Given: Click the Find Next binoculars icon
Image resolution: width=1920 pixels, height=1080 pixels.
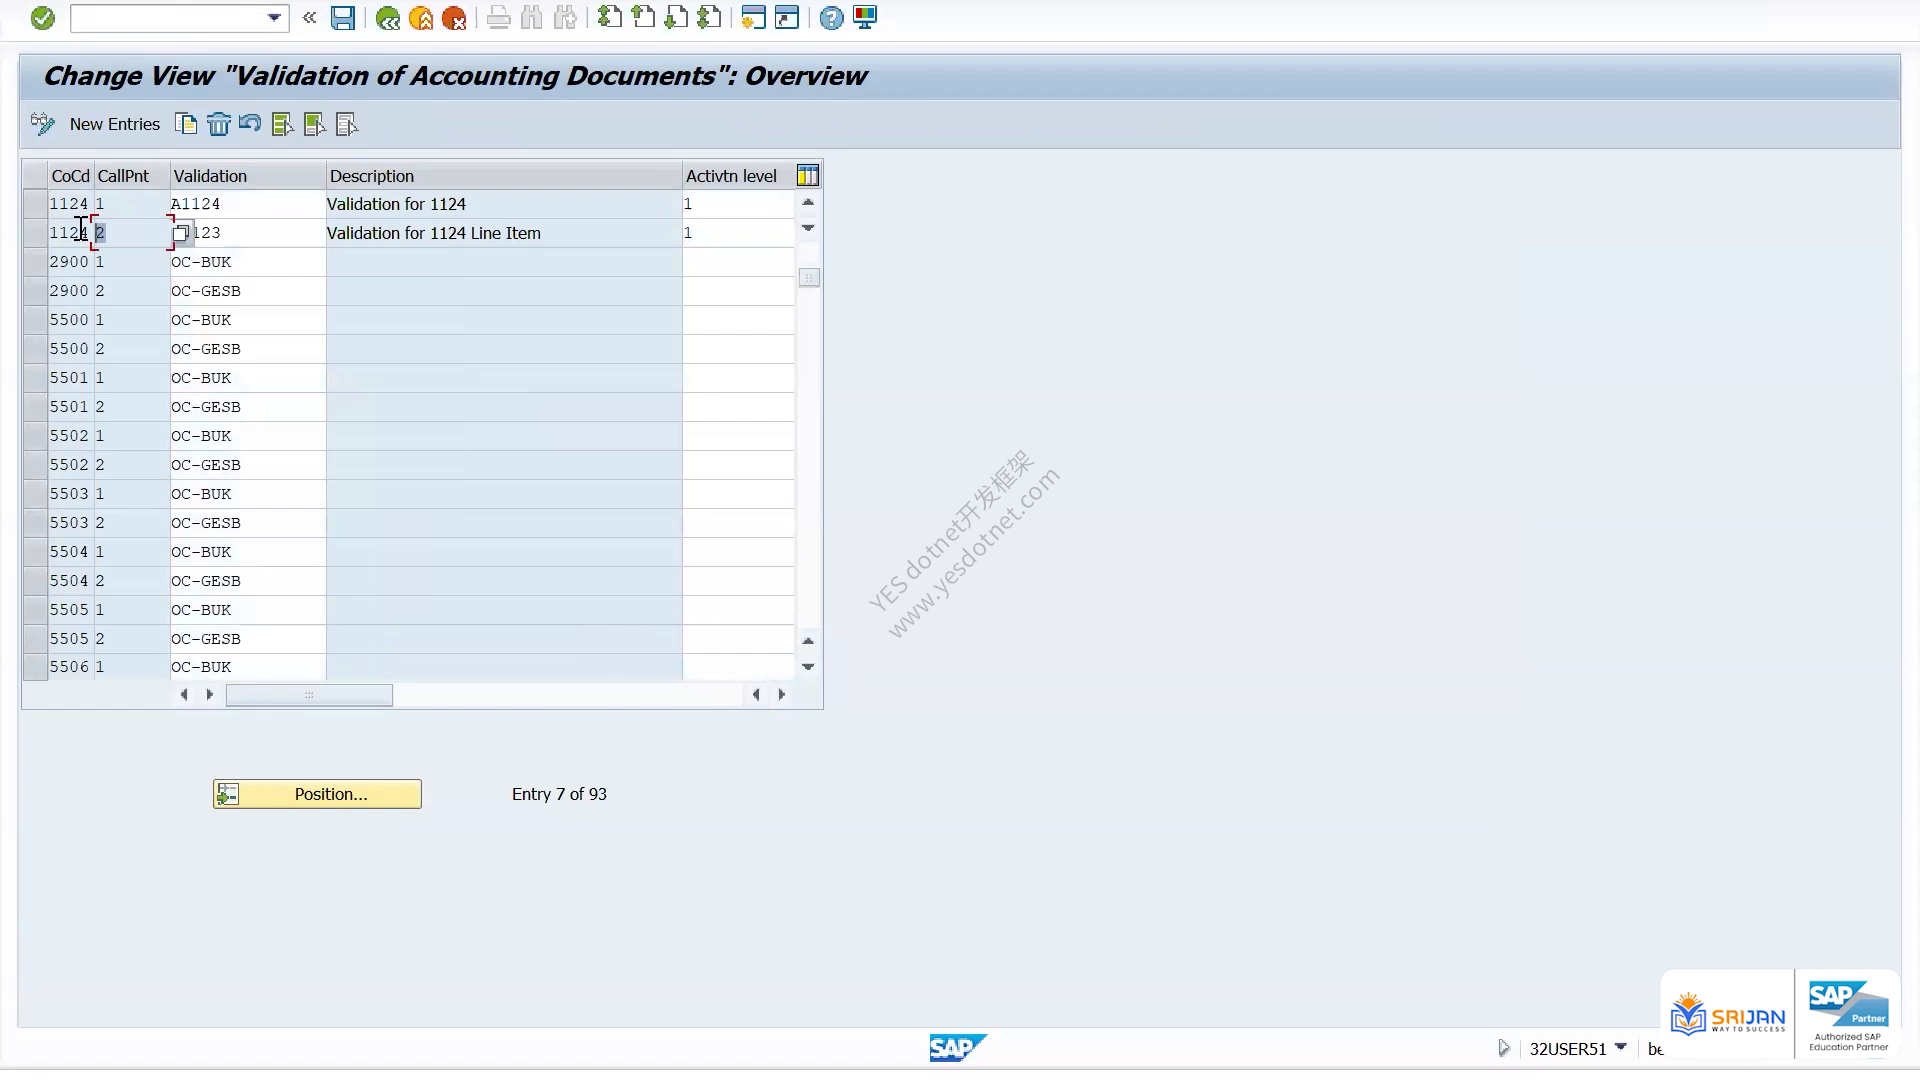Looking at the screenshot, I should [565, 18].
